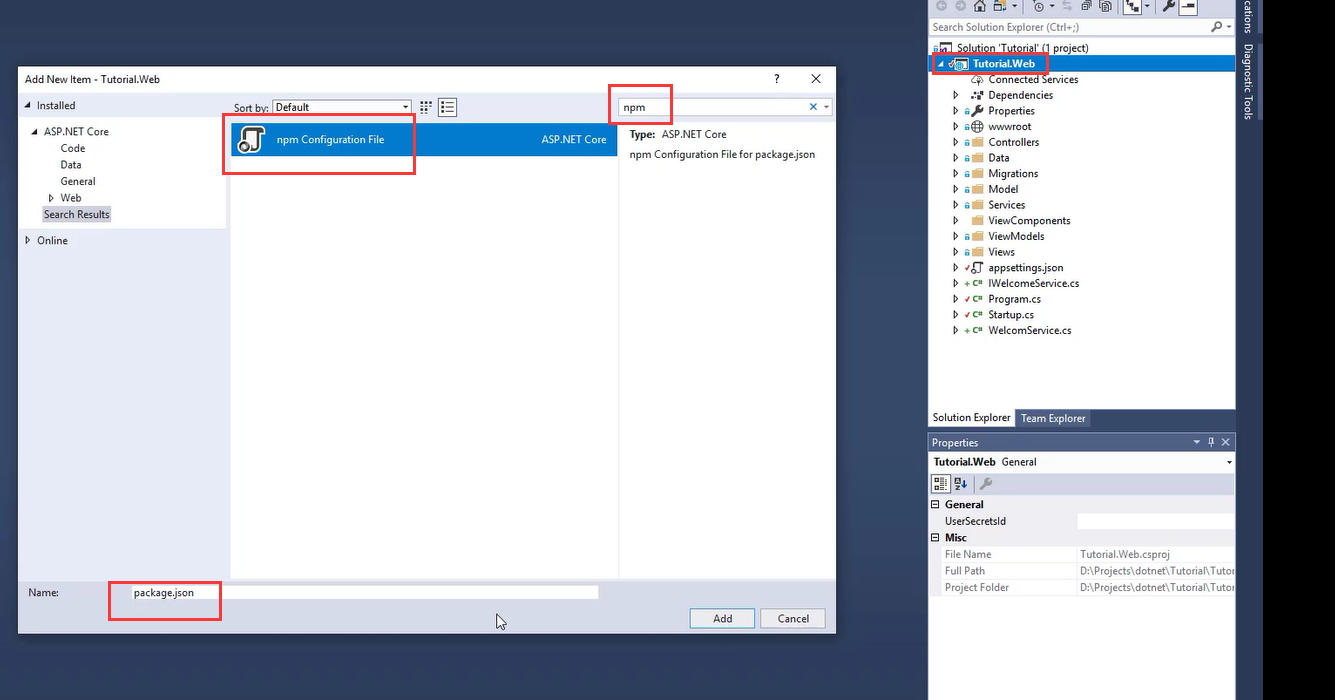
Task: Open Pending Changes Filter dropdown arrow
Action: (1052, 6)
